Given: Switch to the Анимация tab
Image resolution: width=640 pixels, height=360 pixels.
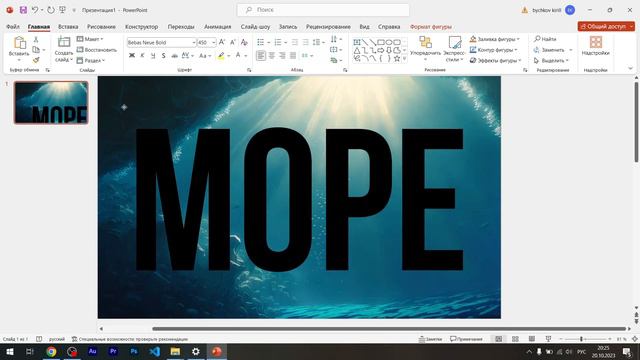Looking at the screenshot, I should 218,27.
